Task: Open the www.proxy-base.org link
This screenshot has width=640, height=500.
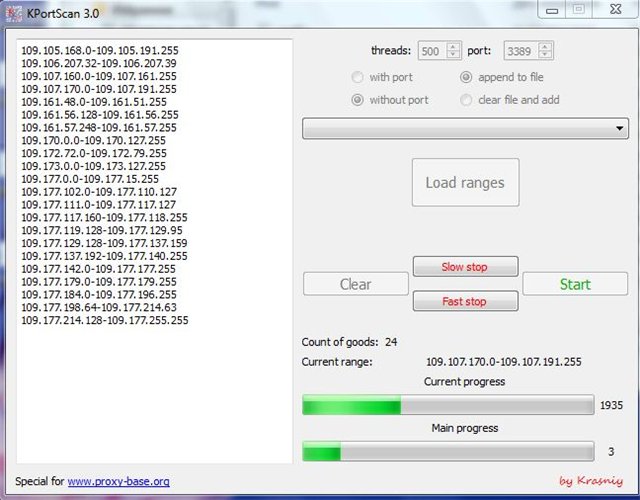Action: pyautogui.click(x=119, y=481)
